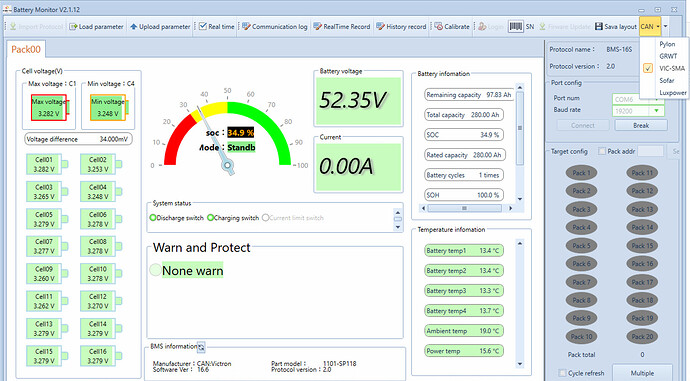Enable the Cycle refresh checkbox
Image resolution: width=690 pixels, height=381 pixels.
tap(562, 373)
